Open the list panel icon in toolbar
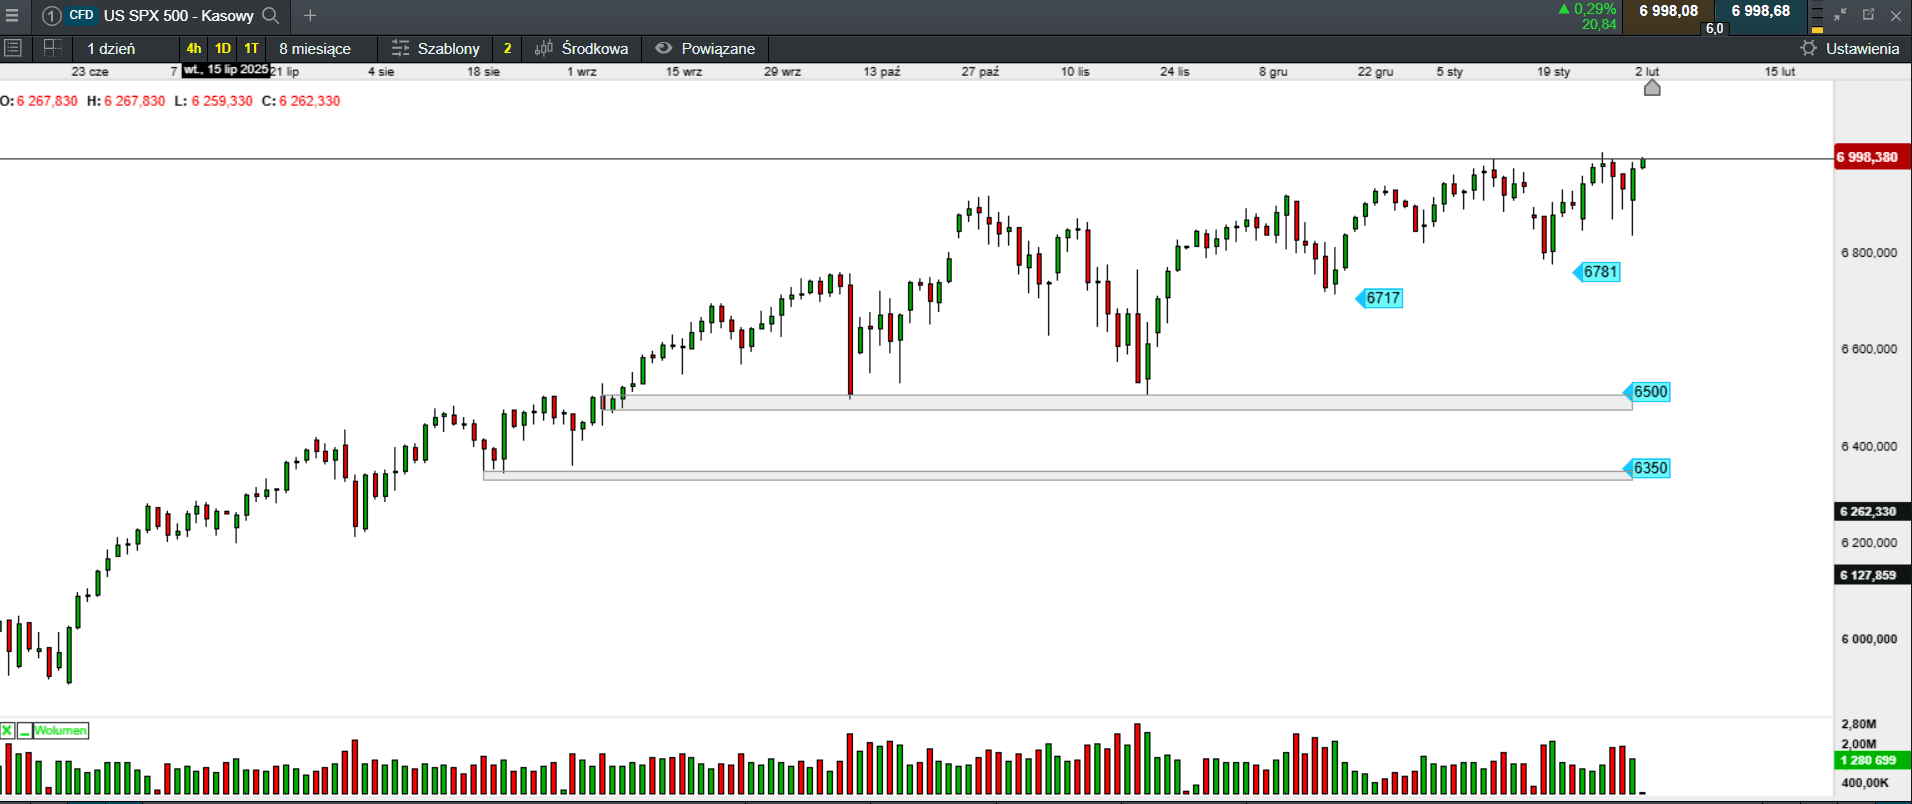The height and width of the screenshot is (804, 1912). pos(13,48)
